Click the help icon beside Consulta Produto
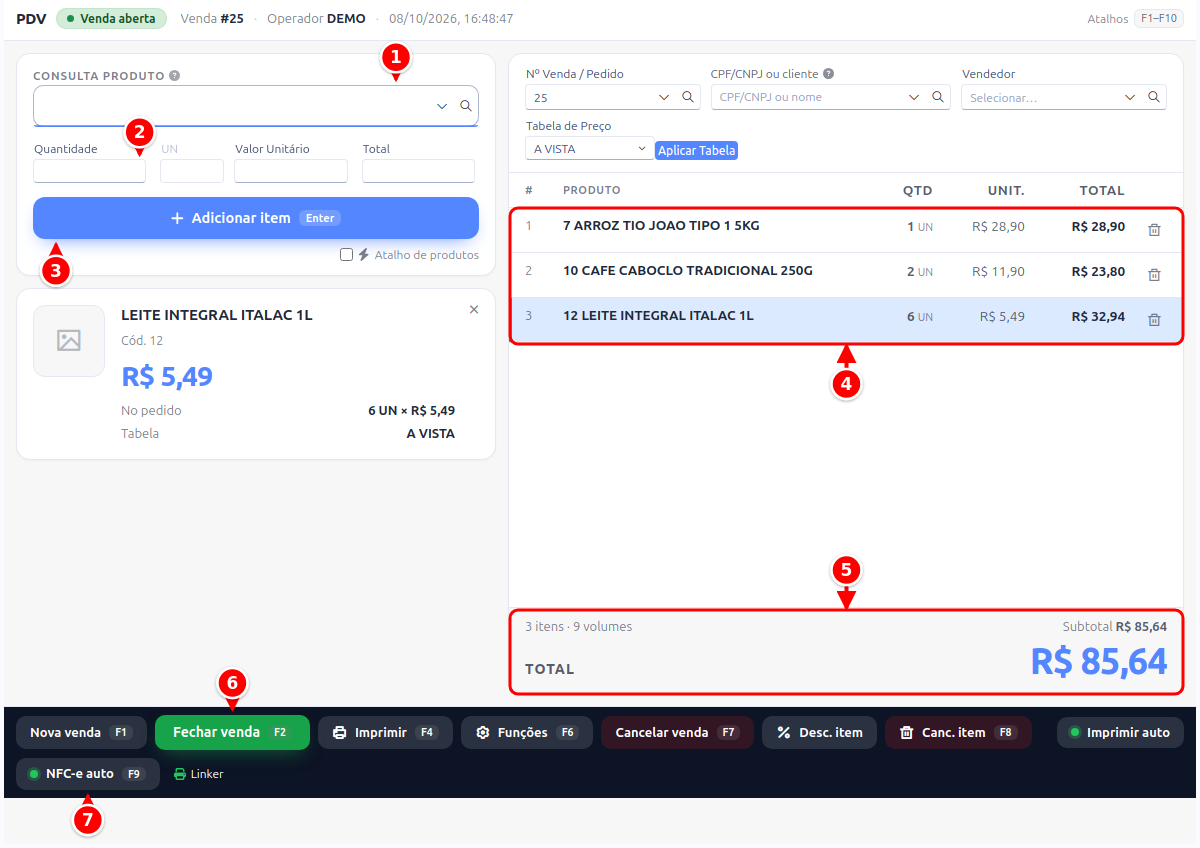Screen dimensions: 1200x848 tap(175, 76)
